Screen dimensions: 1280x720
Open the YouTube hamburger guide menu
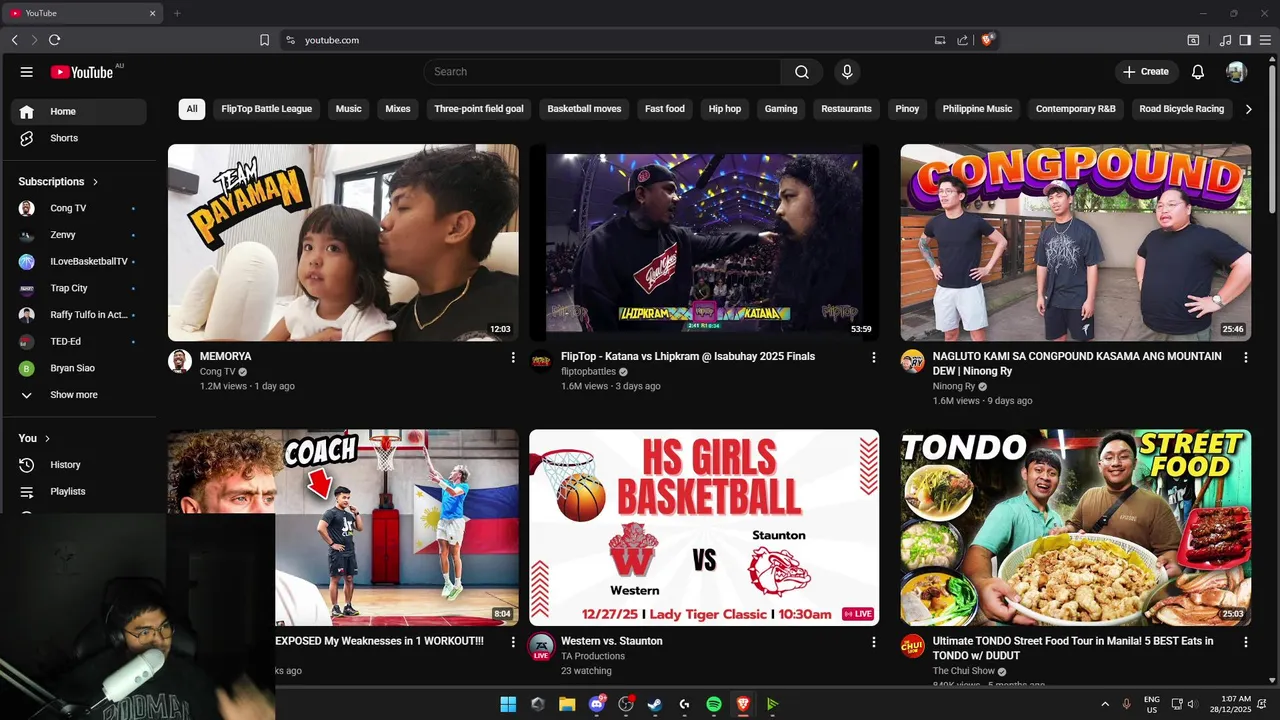coord(27,72)
